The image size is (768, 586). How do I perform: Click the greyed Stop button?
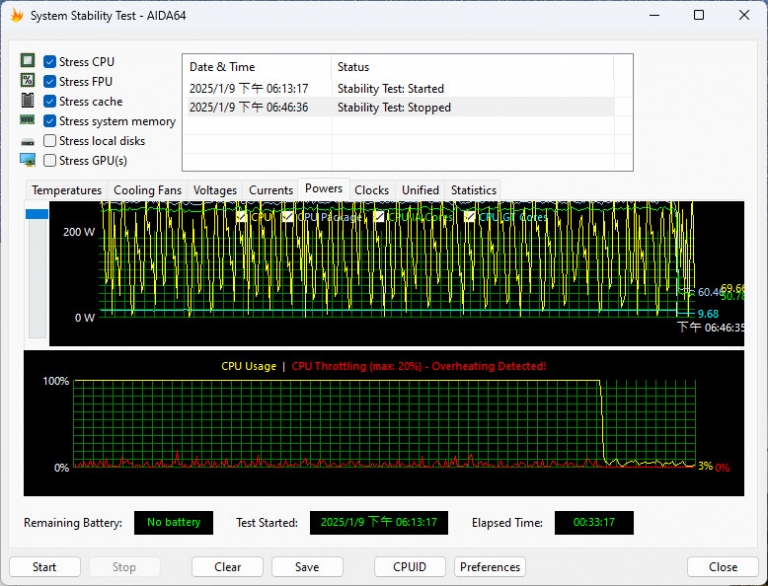(x=124, y=567)
